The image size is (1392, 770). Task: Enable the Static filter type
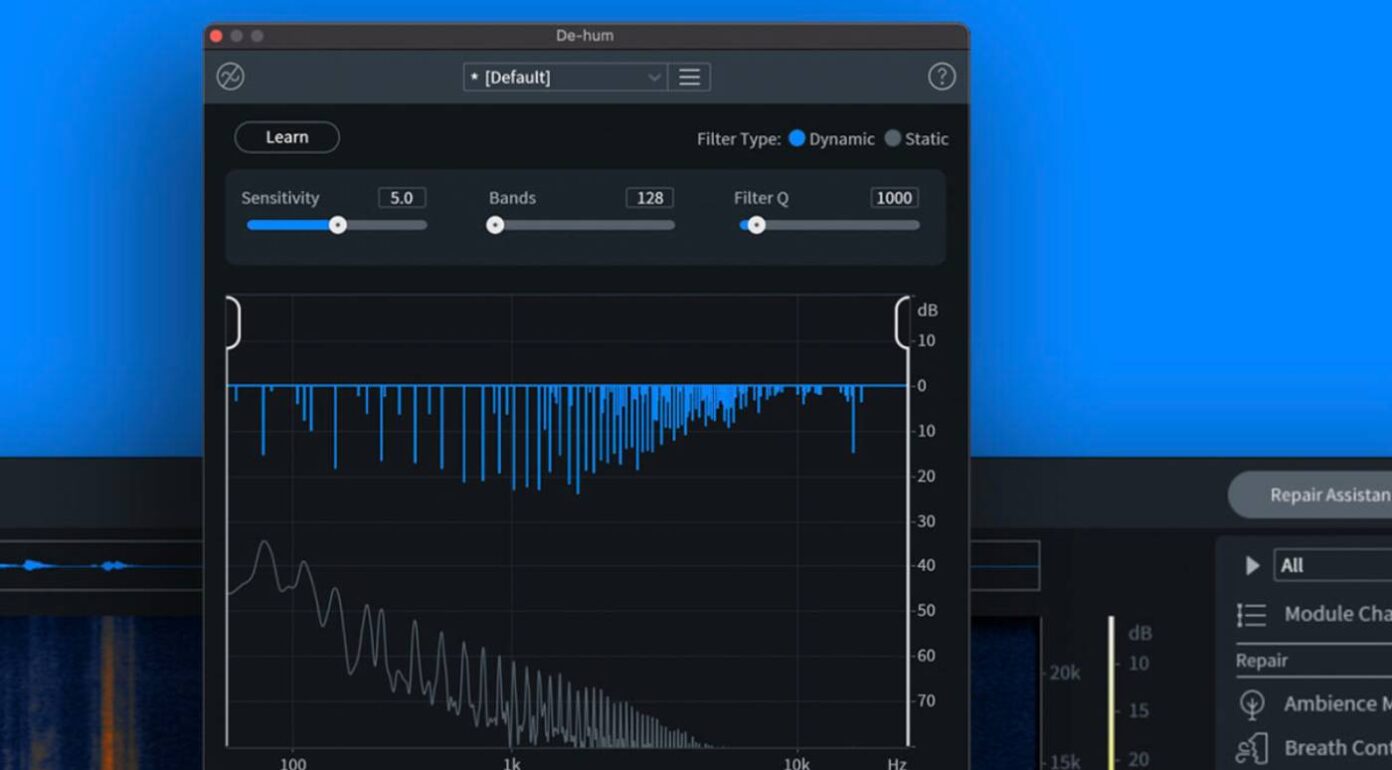pyautogui.click(x=891, y=139)
